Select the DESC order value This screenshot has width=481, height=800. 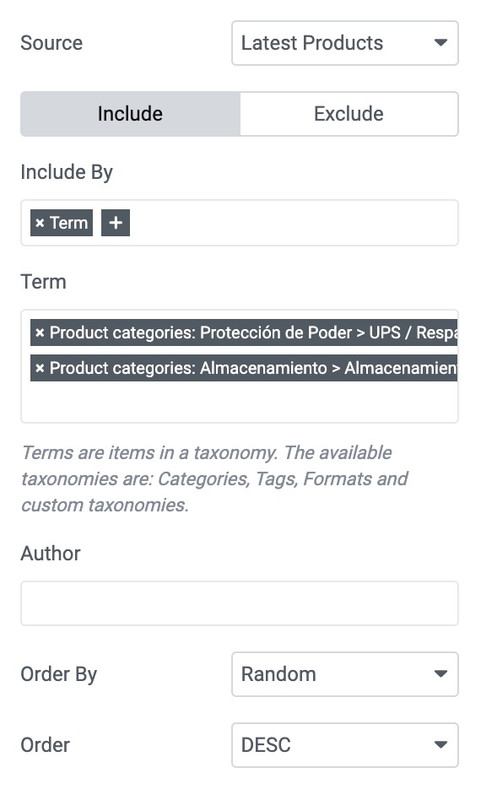click(266, 745)
